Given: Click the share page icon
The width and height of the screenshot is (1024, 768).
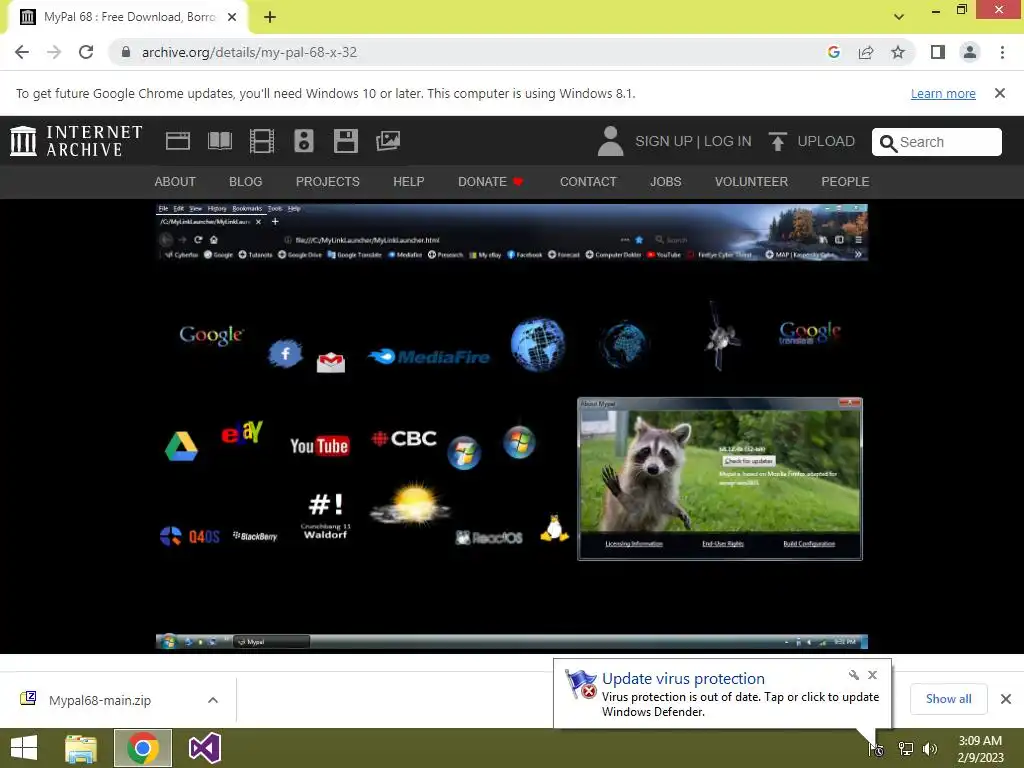Looking at the screenshot, I should pos(866,52).
